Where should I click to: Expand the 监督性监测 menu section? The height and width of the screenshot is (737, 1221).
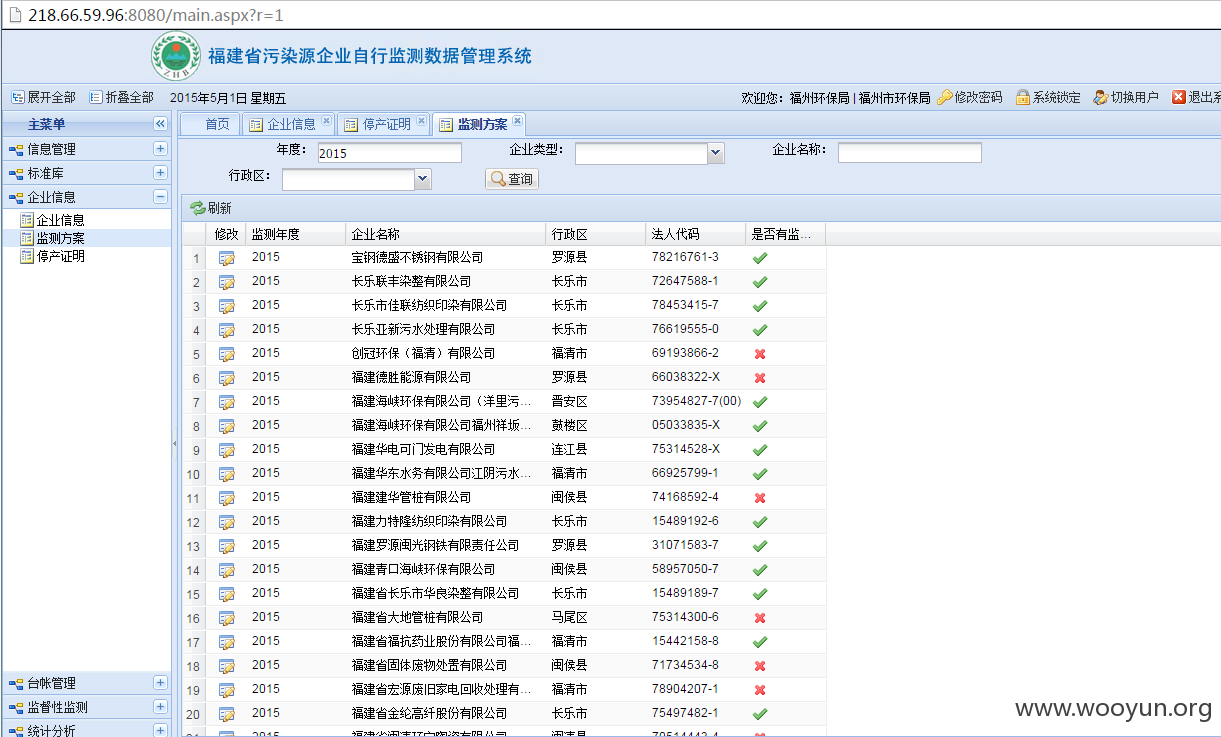(x=160, y=707)
